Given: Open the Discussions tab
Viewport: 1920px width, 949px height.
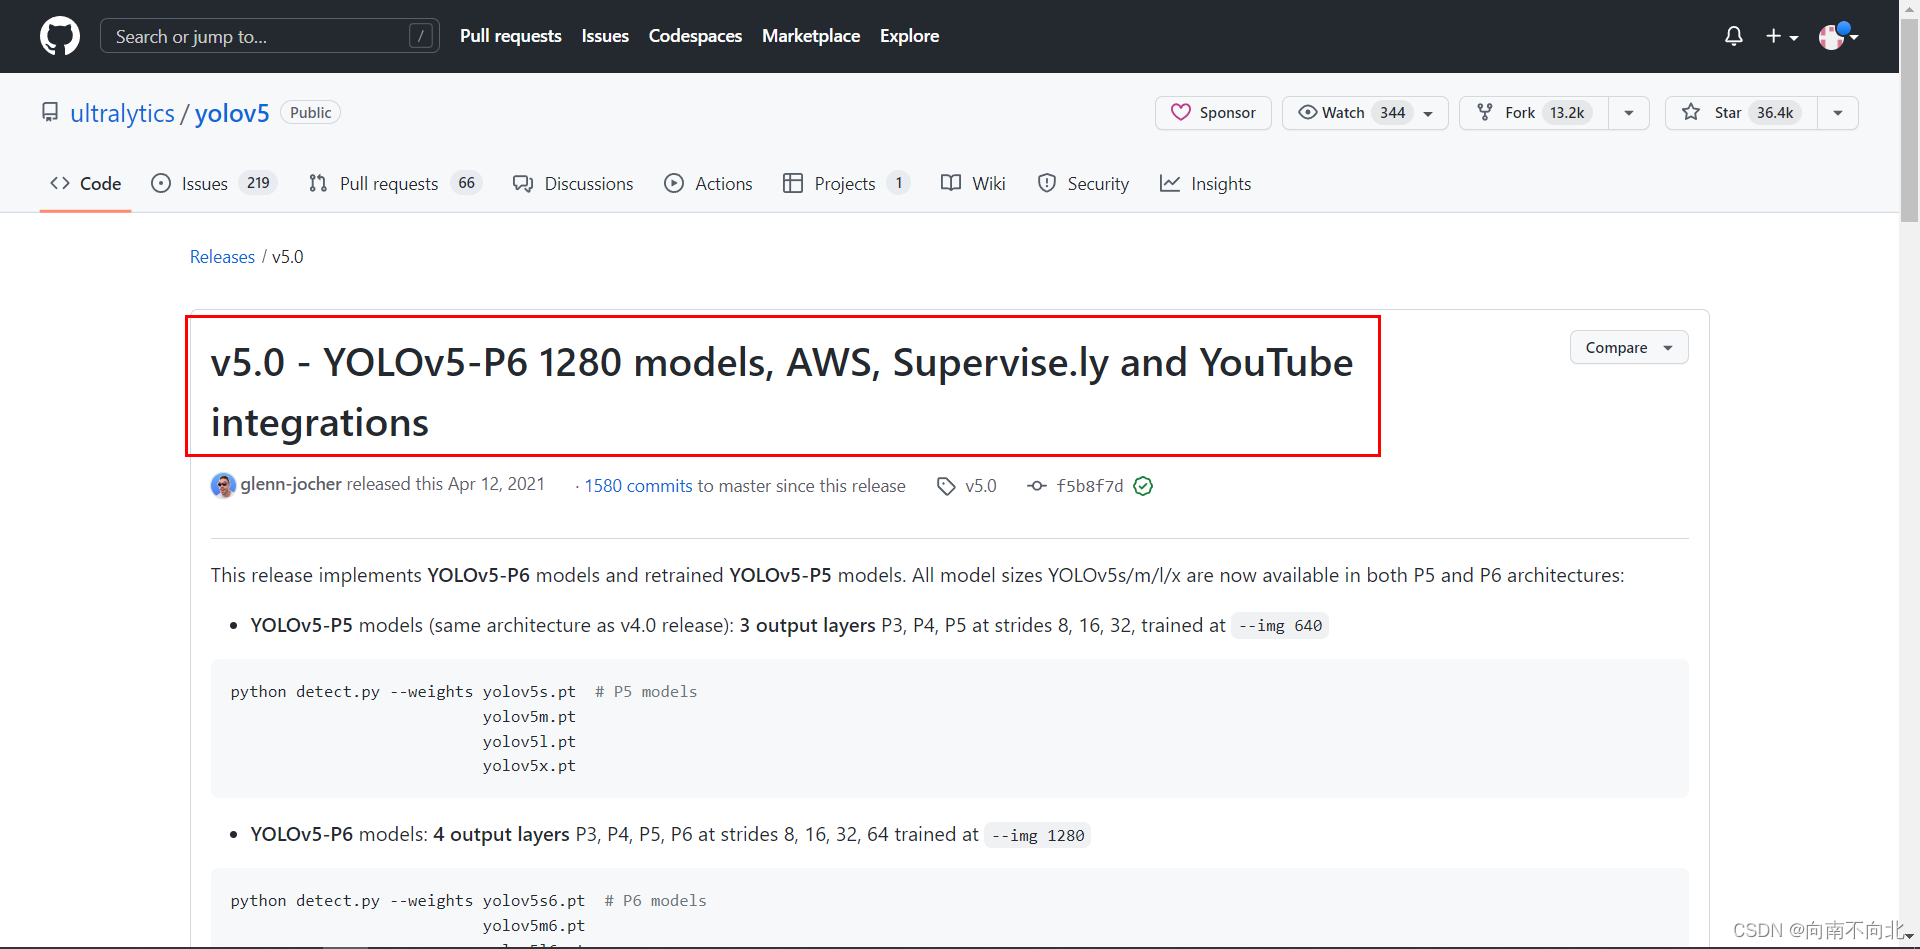Looking at the screenshot, I should [573, 183].
